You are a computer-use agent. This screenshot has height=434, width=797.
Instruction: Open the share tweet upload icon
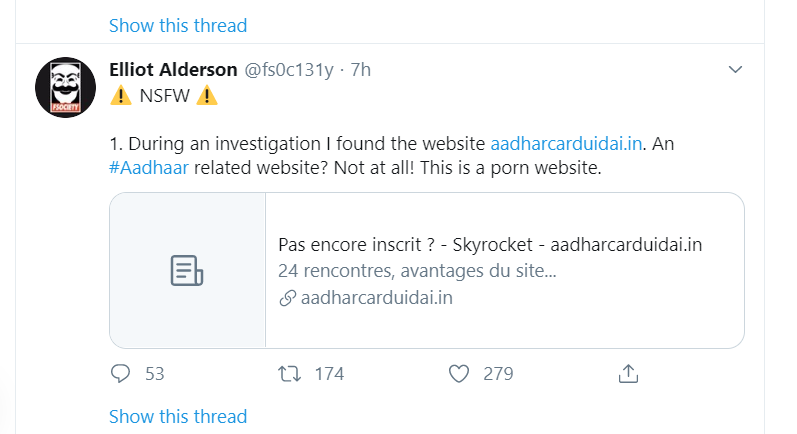coord(628,374)
